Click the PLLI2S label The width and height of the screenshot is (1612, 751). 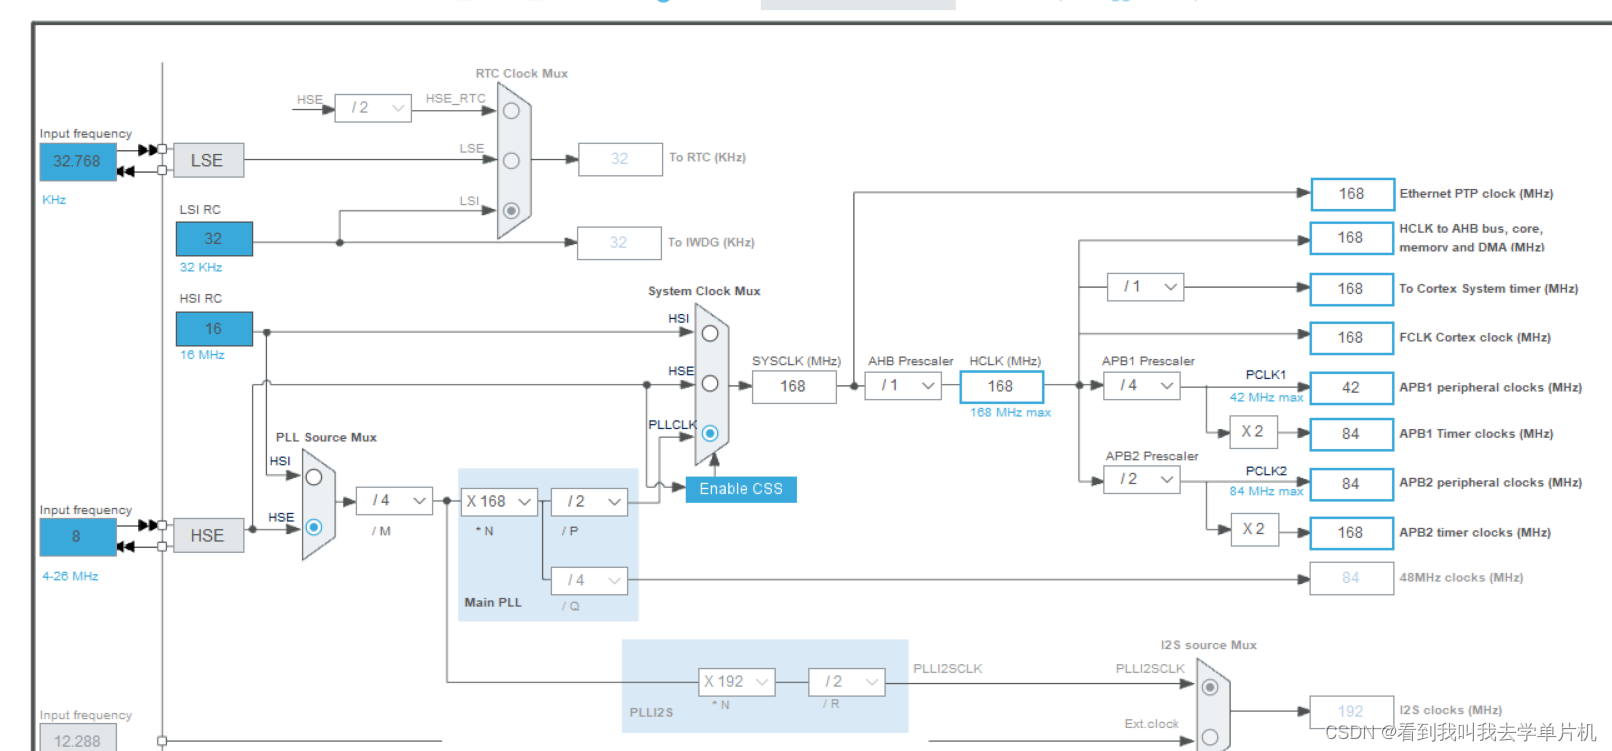(651, 713)
